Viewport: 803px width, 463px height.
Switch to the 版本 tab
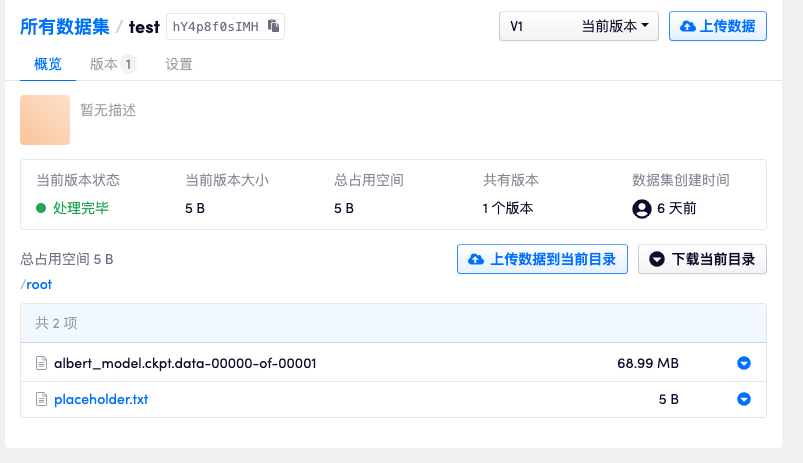(x=104, y=64)
